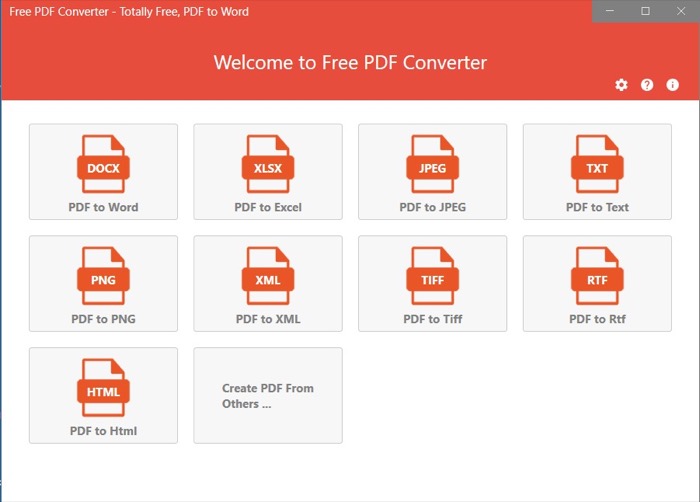
Task: Open the settings gear icon
Action: tap(621, 85)
